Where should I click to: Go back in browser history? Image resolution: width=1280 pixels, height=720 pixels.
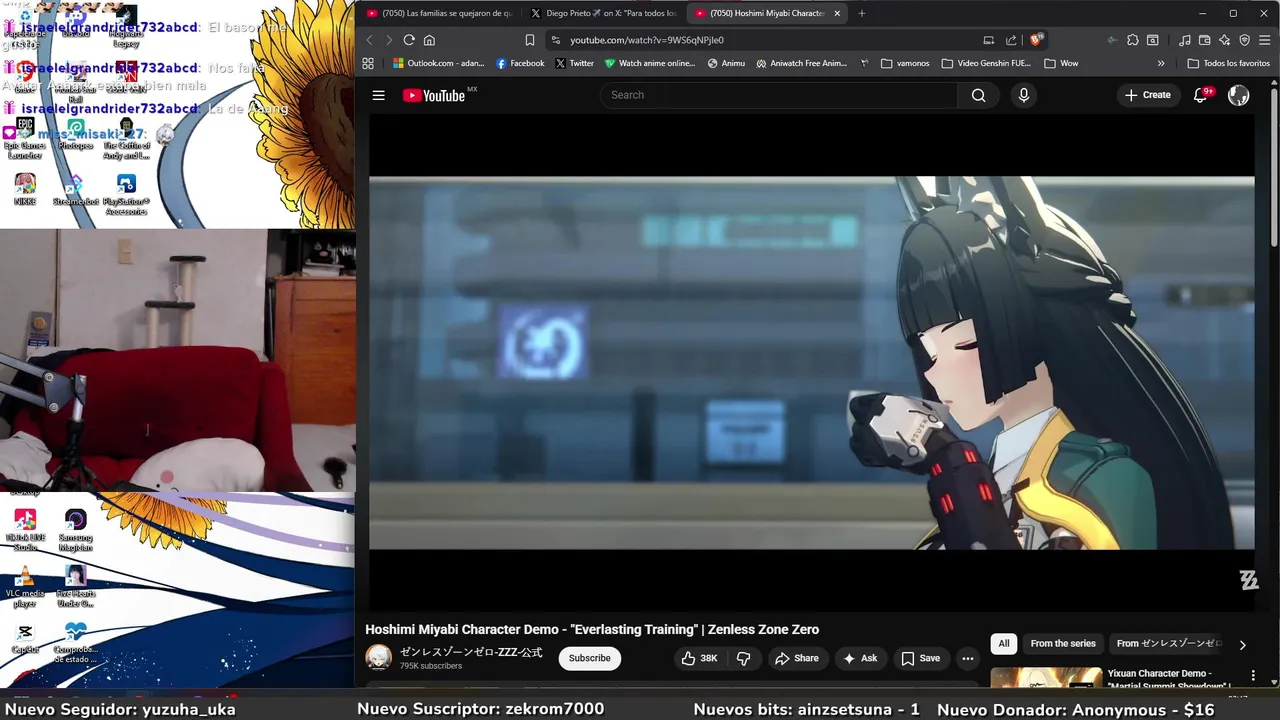click(369, 40)
